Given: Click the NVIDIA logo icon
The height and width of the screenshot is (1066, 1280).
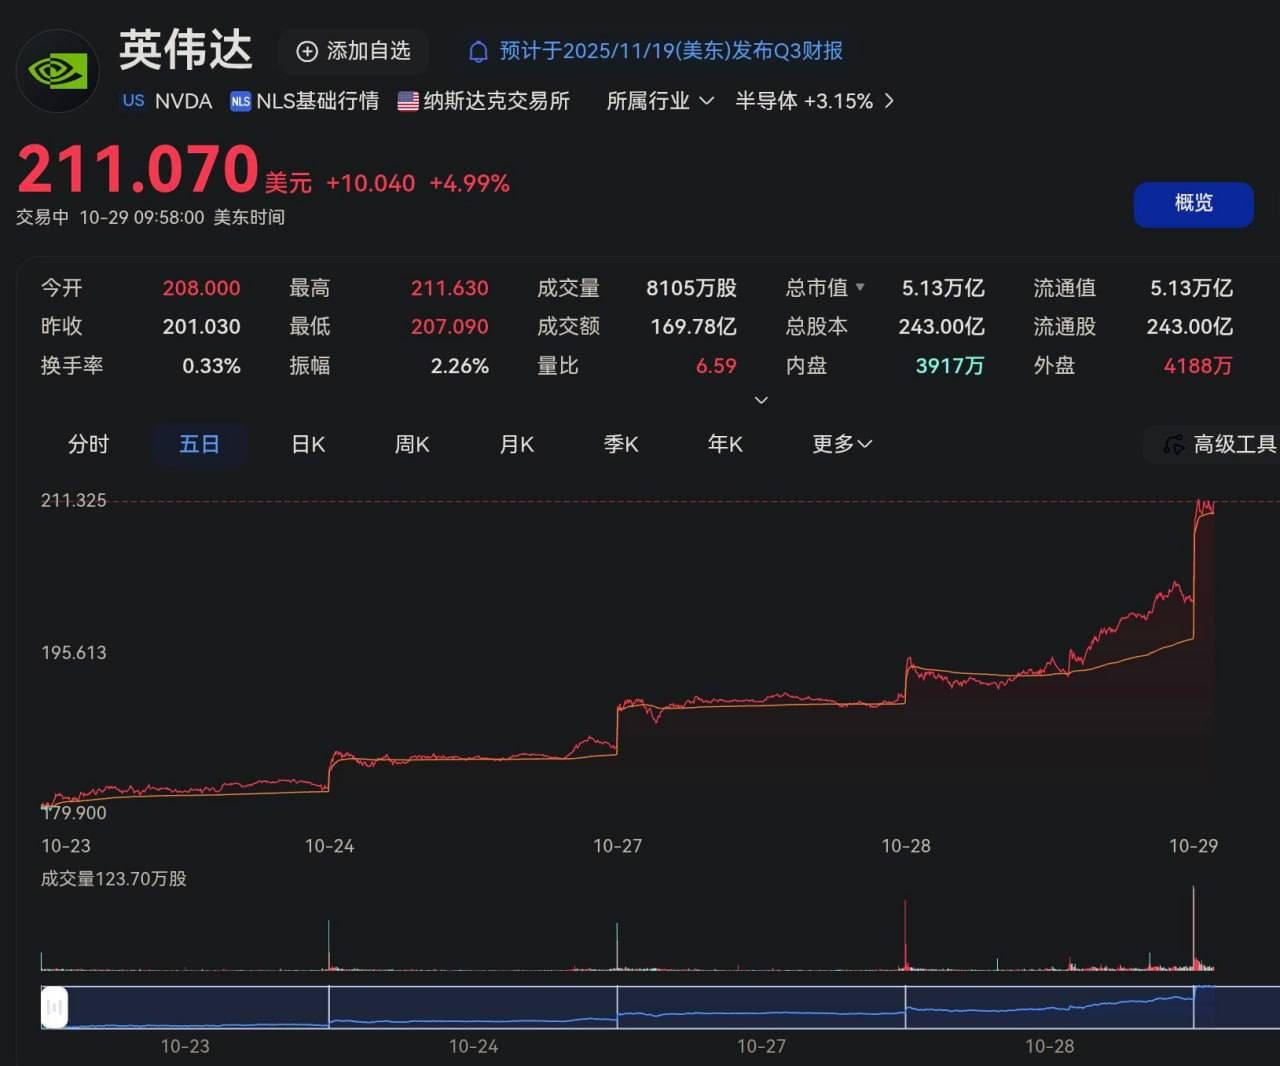Looking at the screenshot, I should click(57, 71).
